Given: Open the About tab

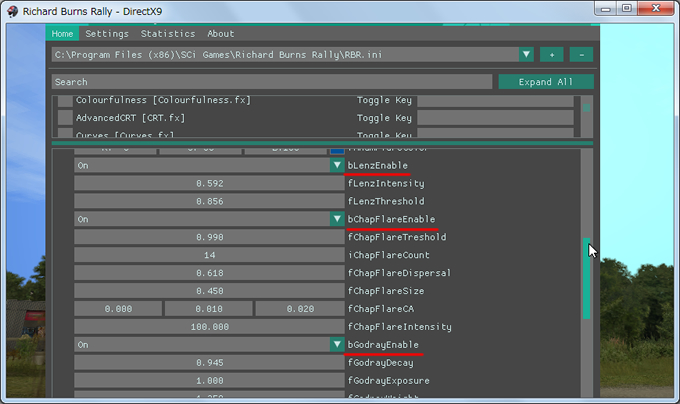Looking at the screenshot, I should pyautogui.click(x=221, y=33).
